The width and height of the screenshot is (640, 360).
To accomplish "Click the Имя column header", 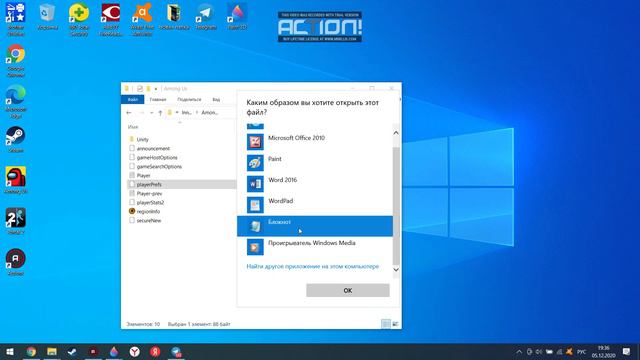I will coord(133,127).
